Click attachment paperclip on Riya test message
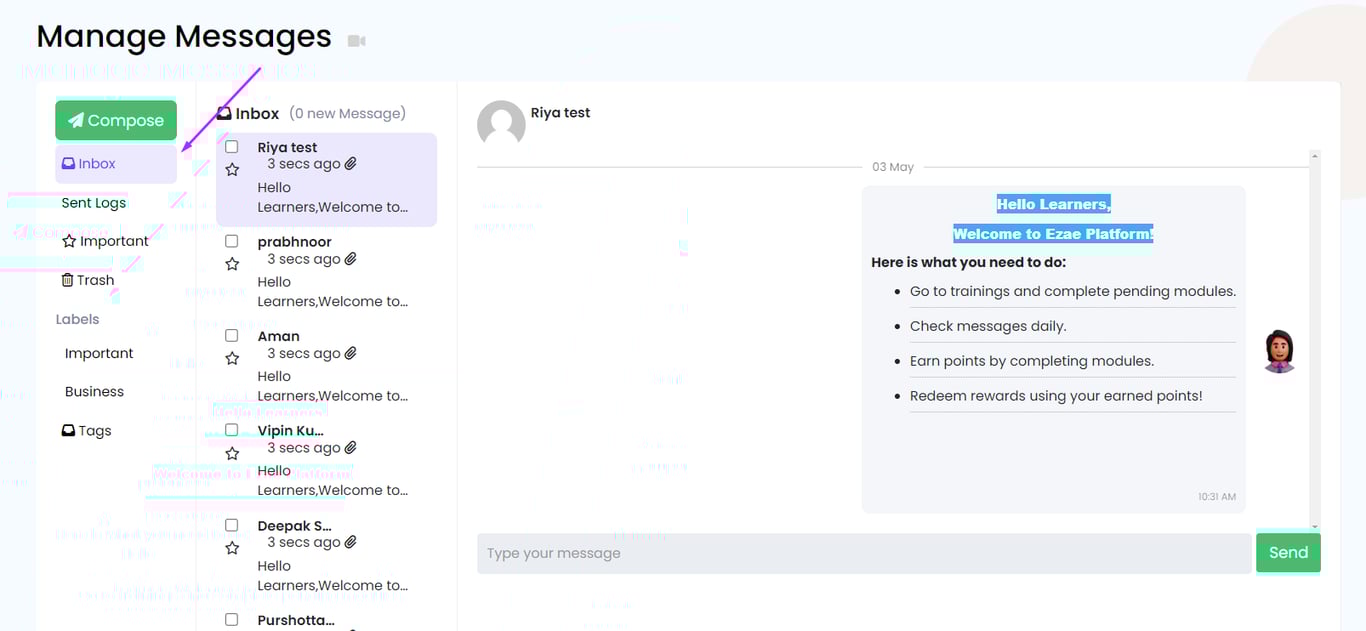The width and height of the screenshot is (1366, 631). (351, 164)
